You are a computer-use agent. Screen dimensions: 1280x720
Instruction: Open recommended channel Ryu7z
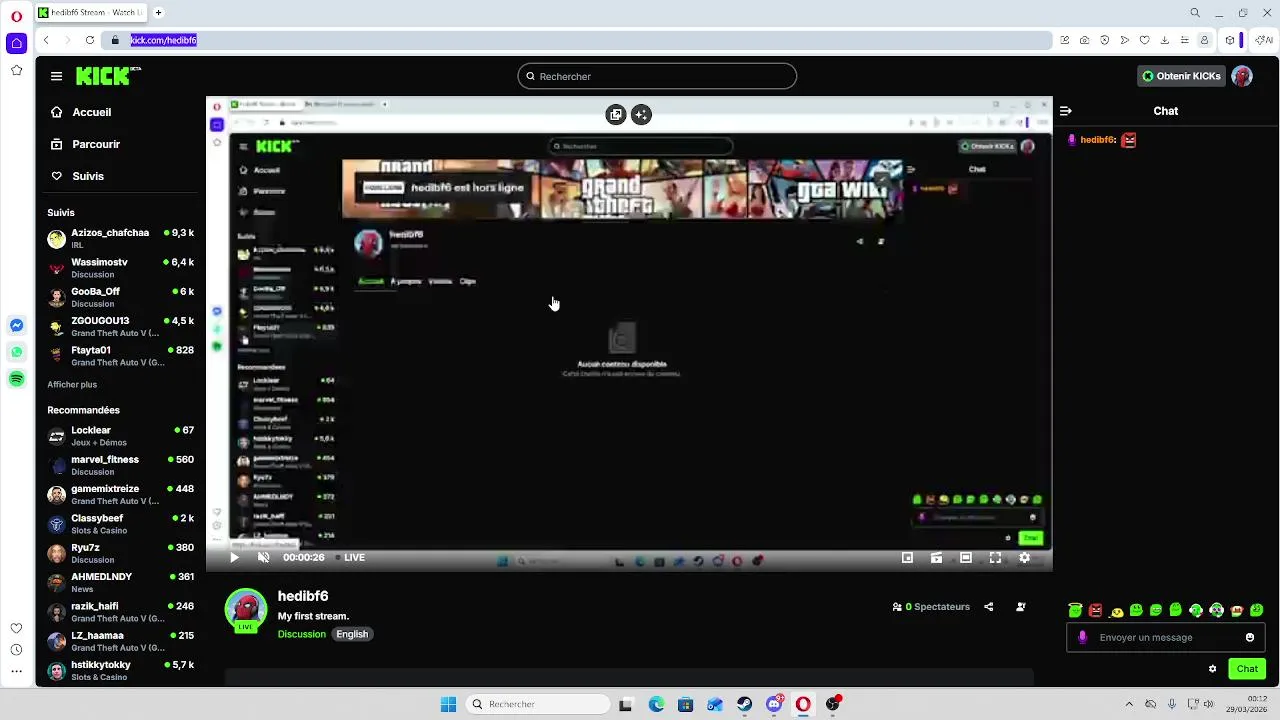(120, 553)
